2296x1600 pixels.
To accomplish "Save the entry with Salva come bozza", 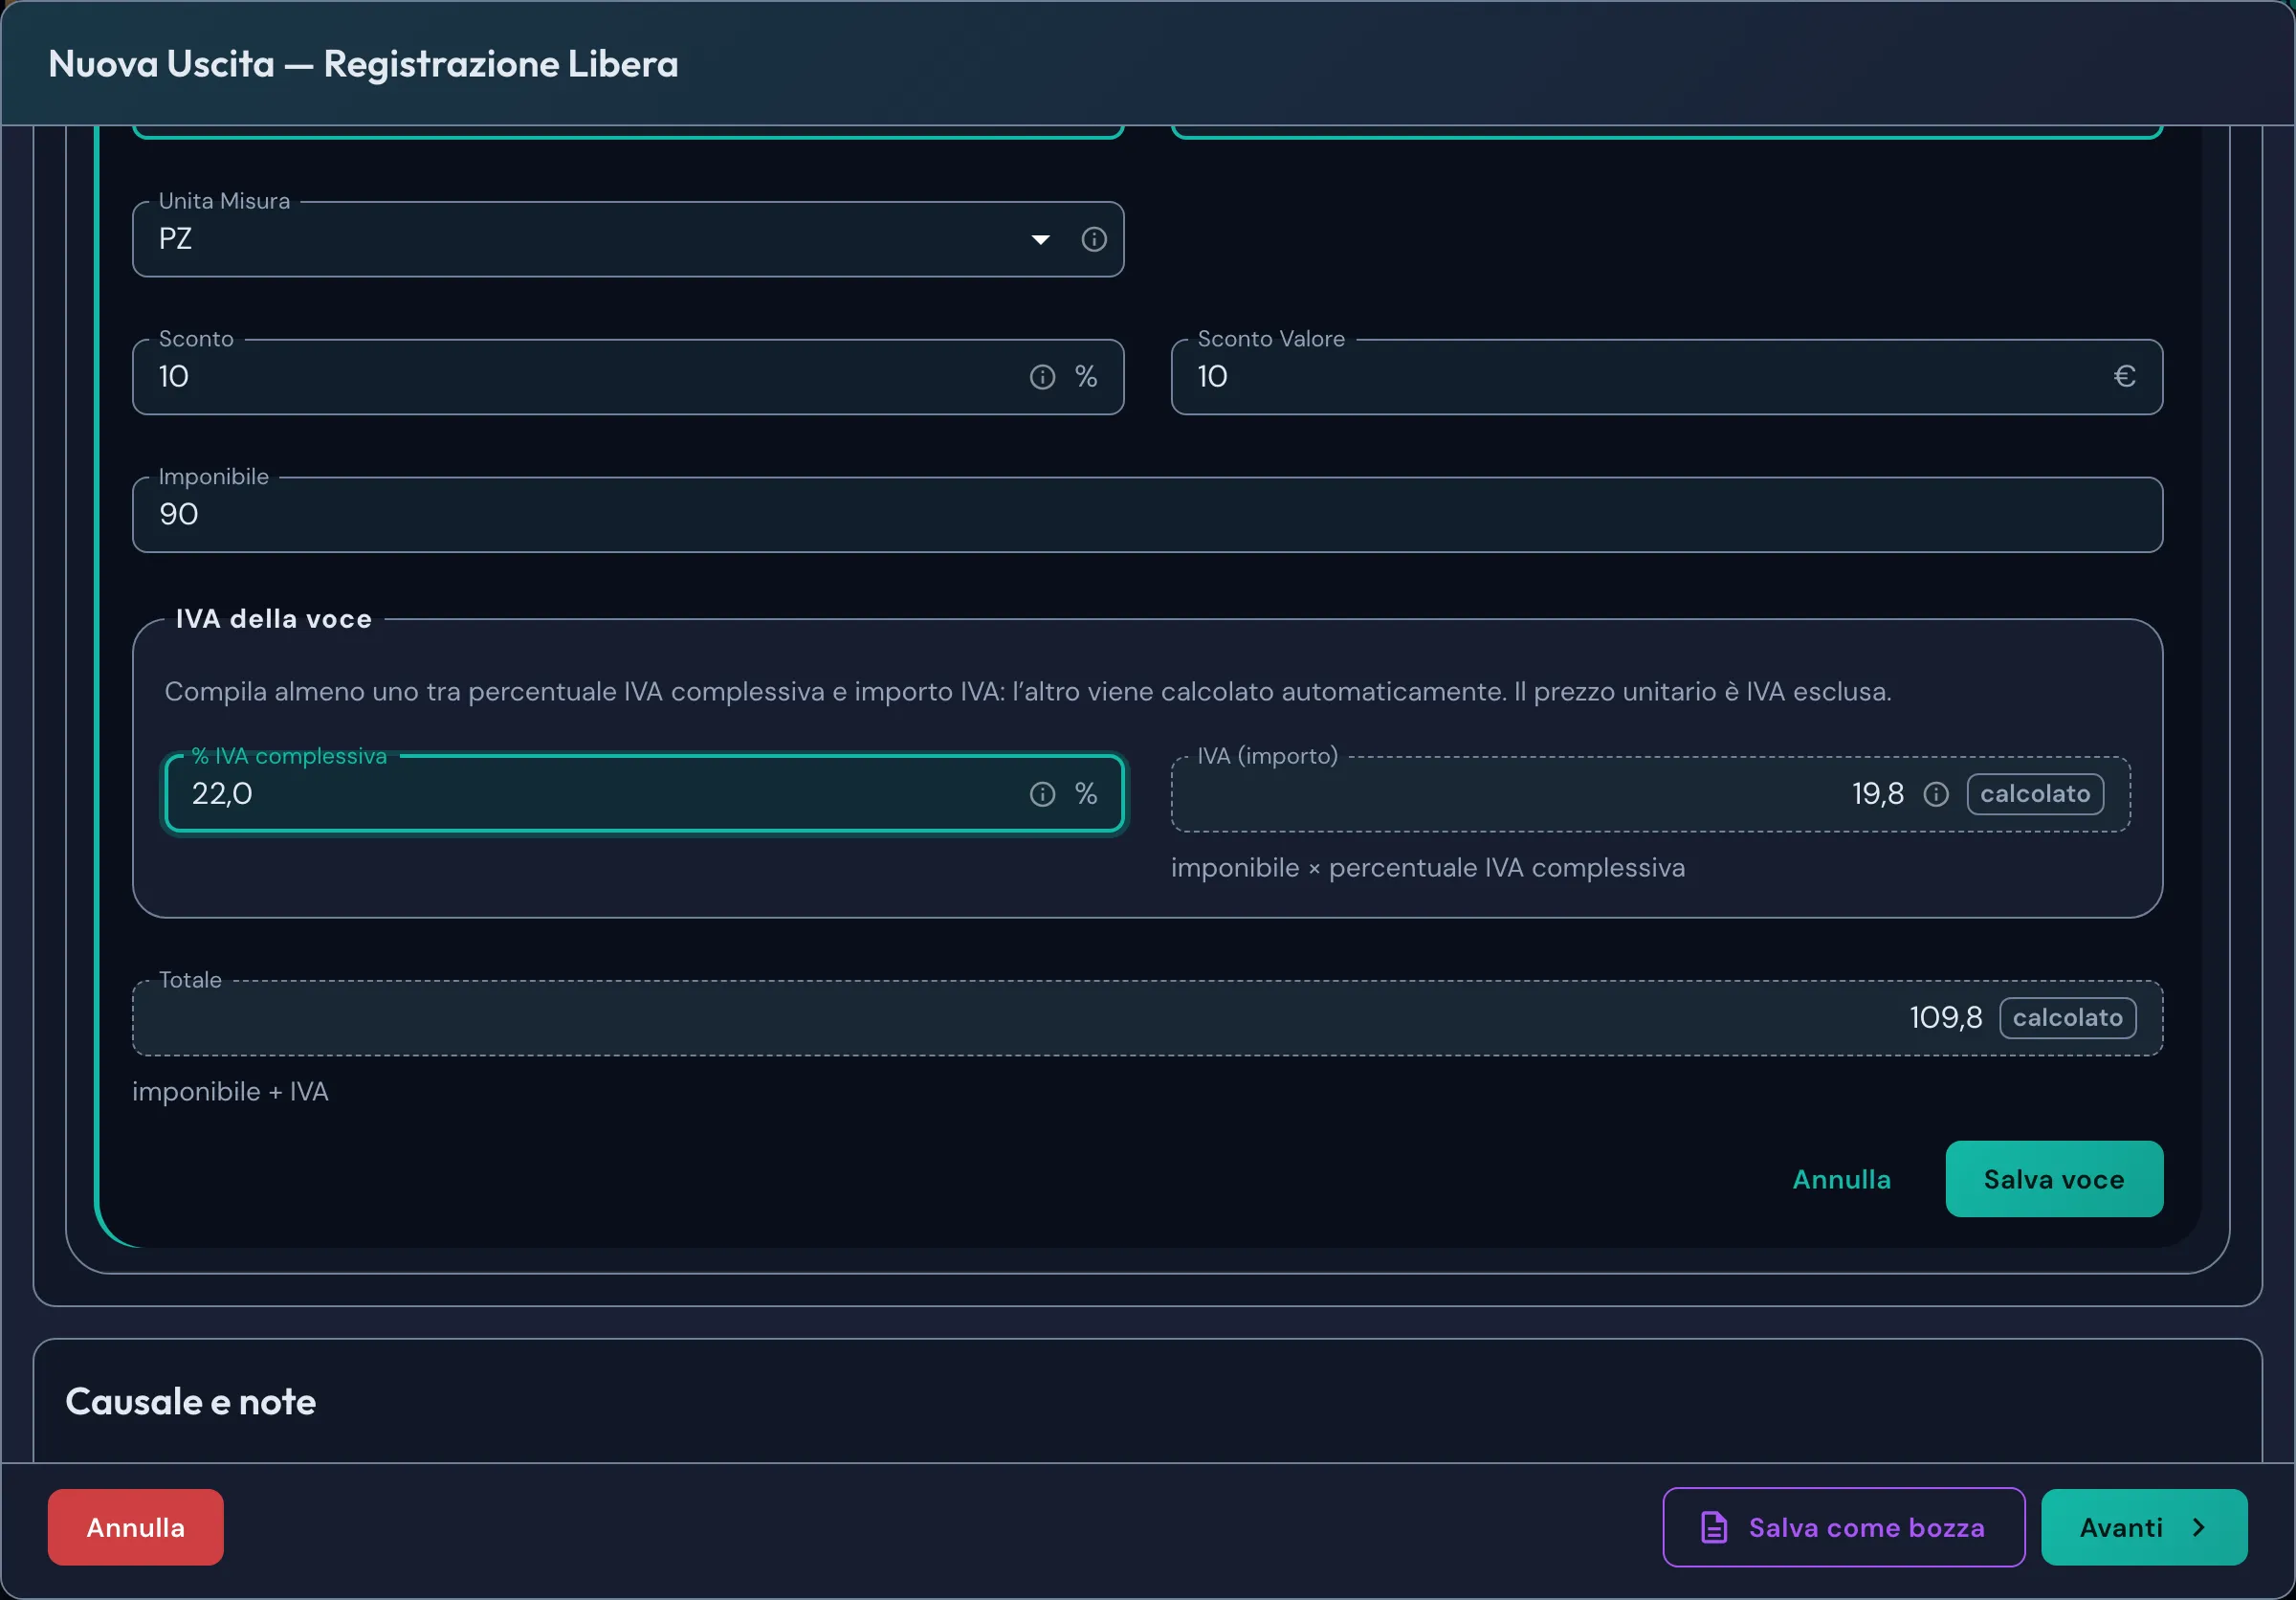I will click(x=1844, y=1527).
